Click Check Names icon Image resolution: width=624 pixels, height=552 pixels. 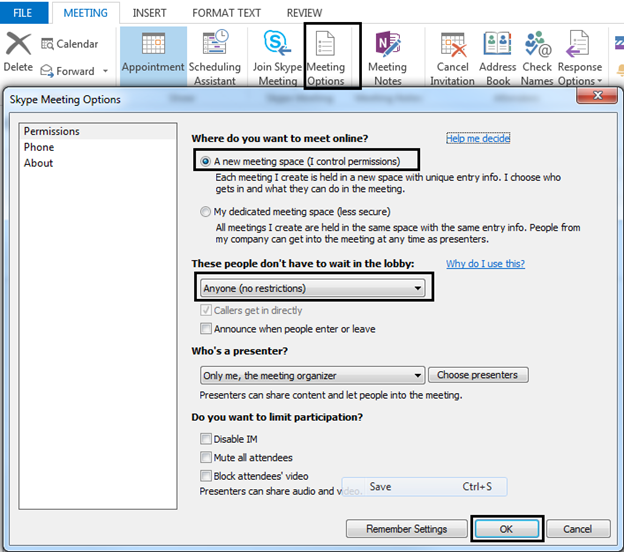pos(537,43)
